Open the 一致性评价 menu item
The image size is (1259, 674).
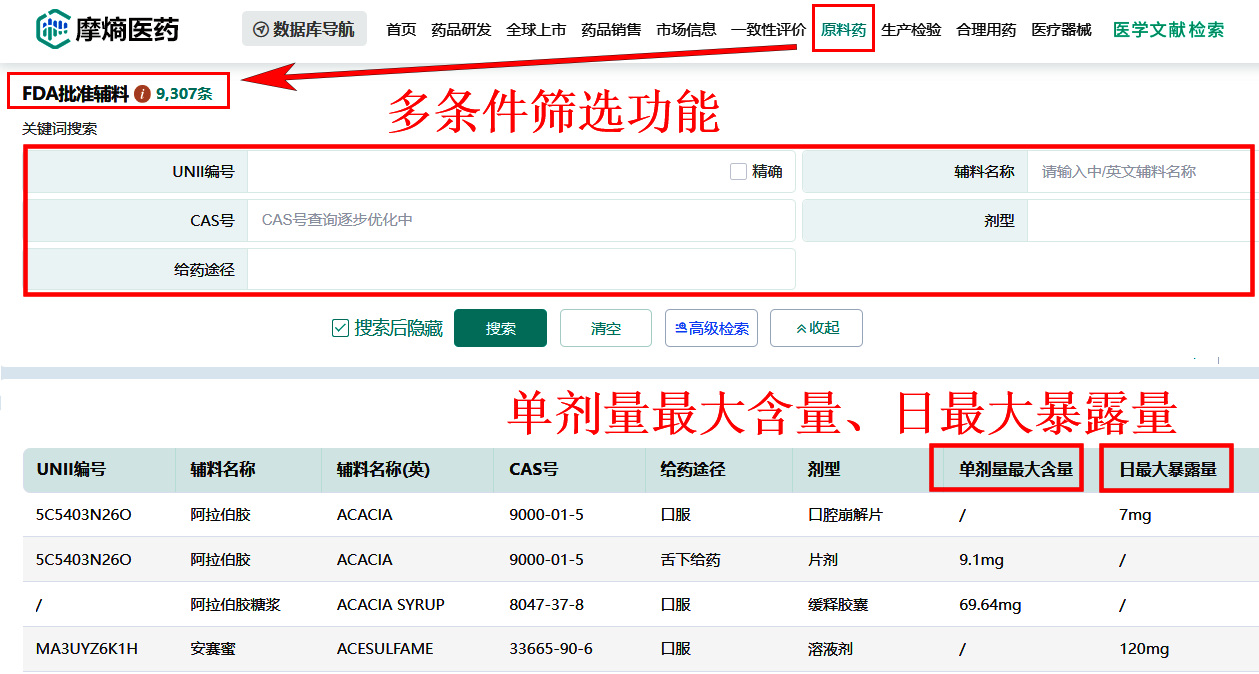click(768, 29)
